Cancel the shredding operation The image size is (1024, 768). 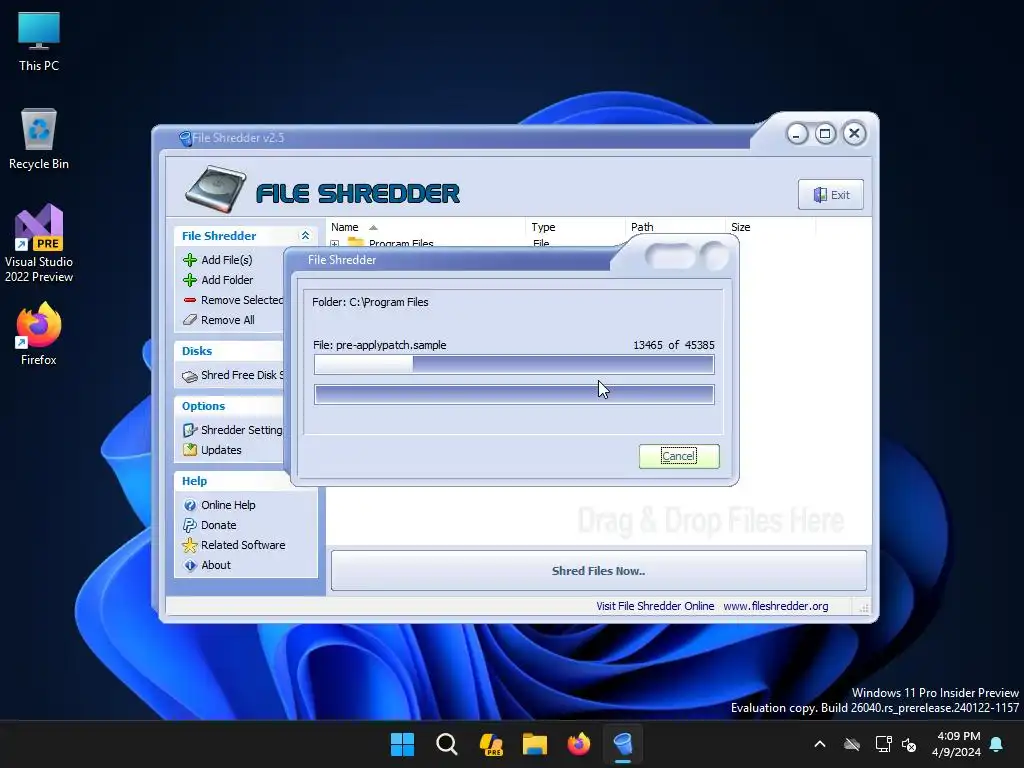pos(679,456)
